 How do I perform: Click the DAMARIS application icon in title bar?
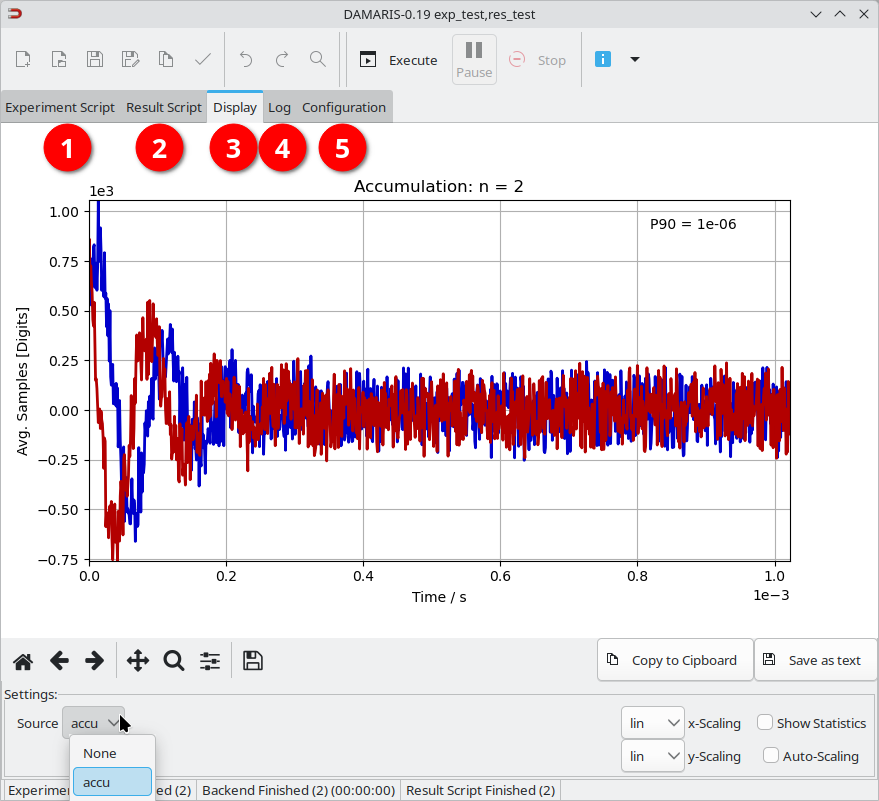point(15,14)
